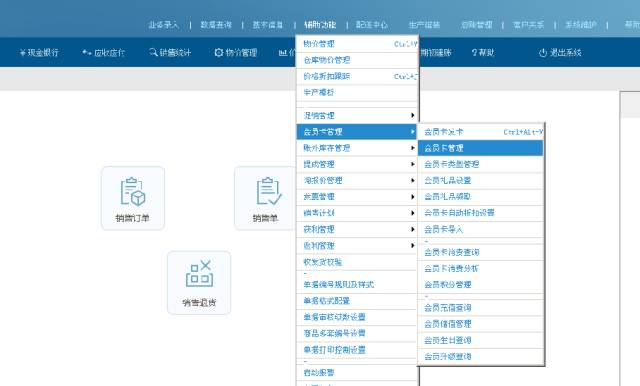Expand the 账外库存管理 submenu arrow
The height and width of the screenshot is (386, 640).
[x=413, y=148]
